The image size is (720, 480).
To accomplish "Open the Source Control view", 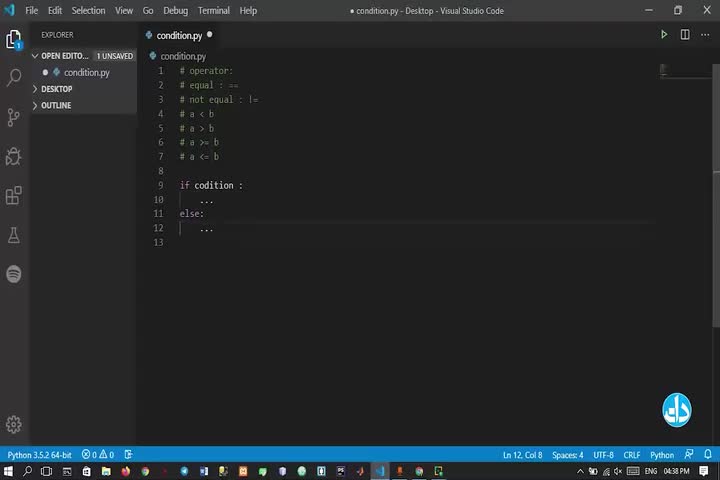I will pyautogui.click(x=14, y=117).
